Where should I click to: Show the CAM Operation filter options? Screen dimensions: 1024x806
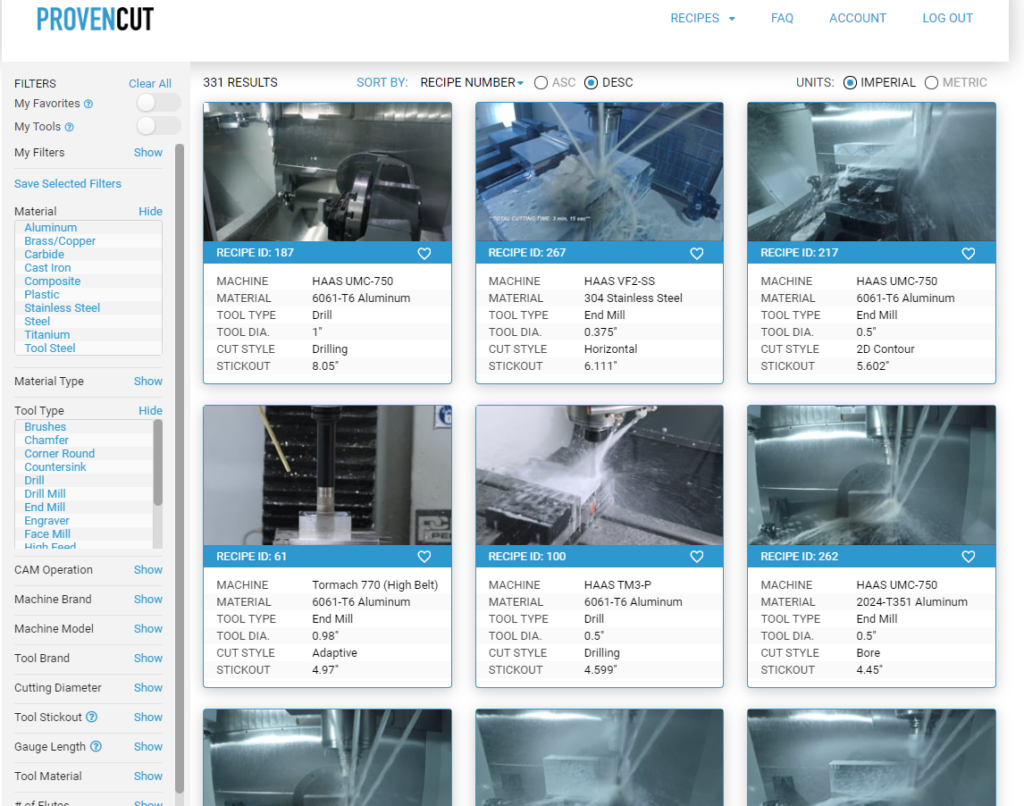(x=147, y=569)
